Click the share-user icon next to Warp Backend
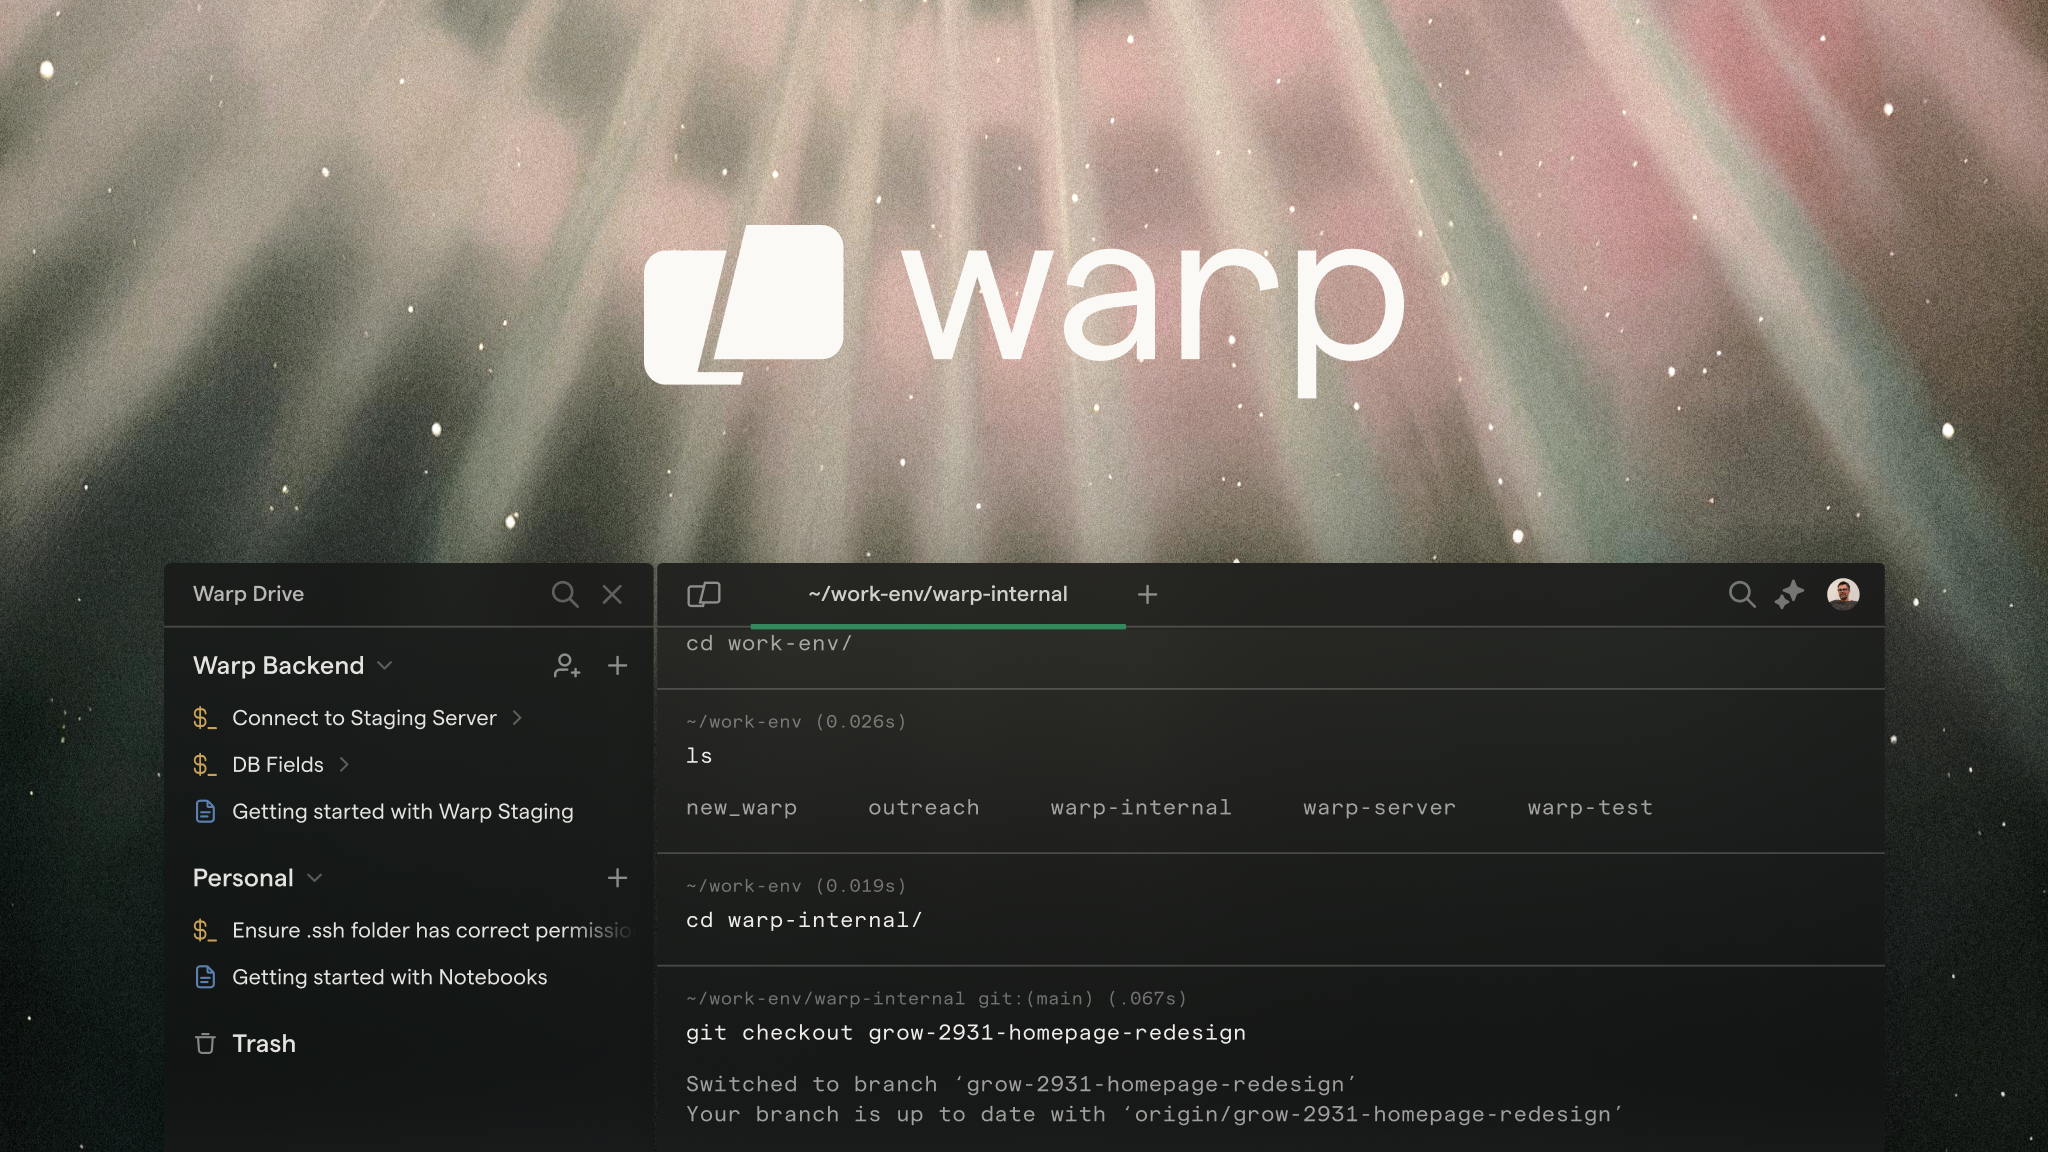 tap(567, 665)
